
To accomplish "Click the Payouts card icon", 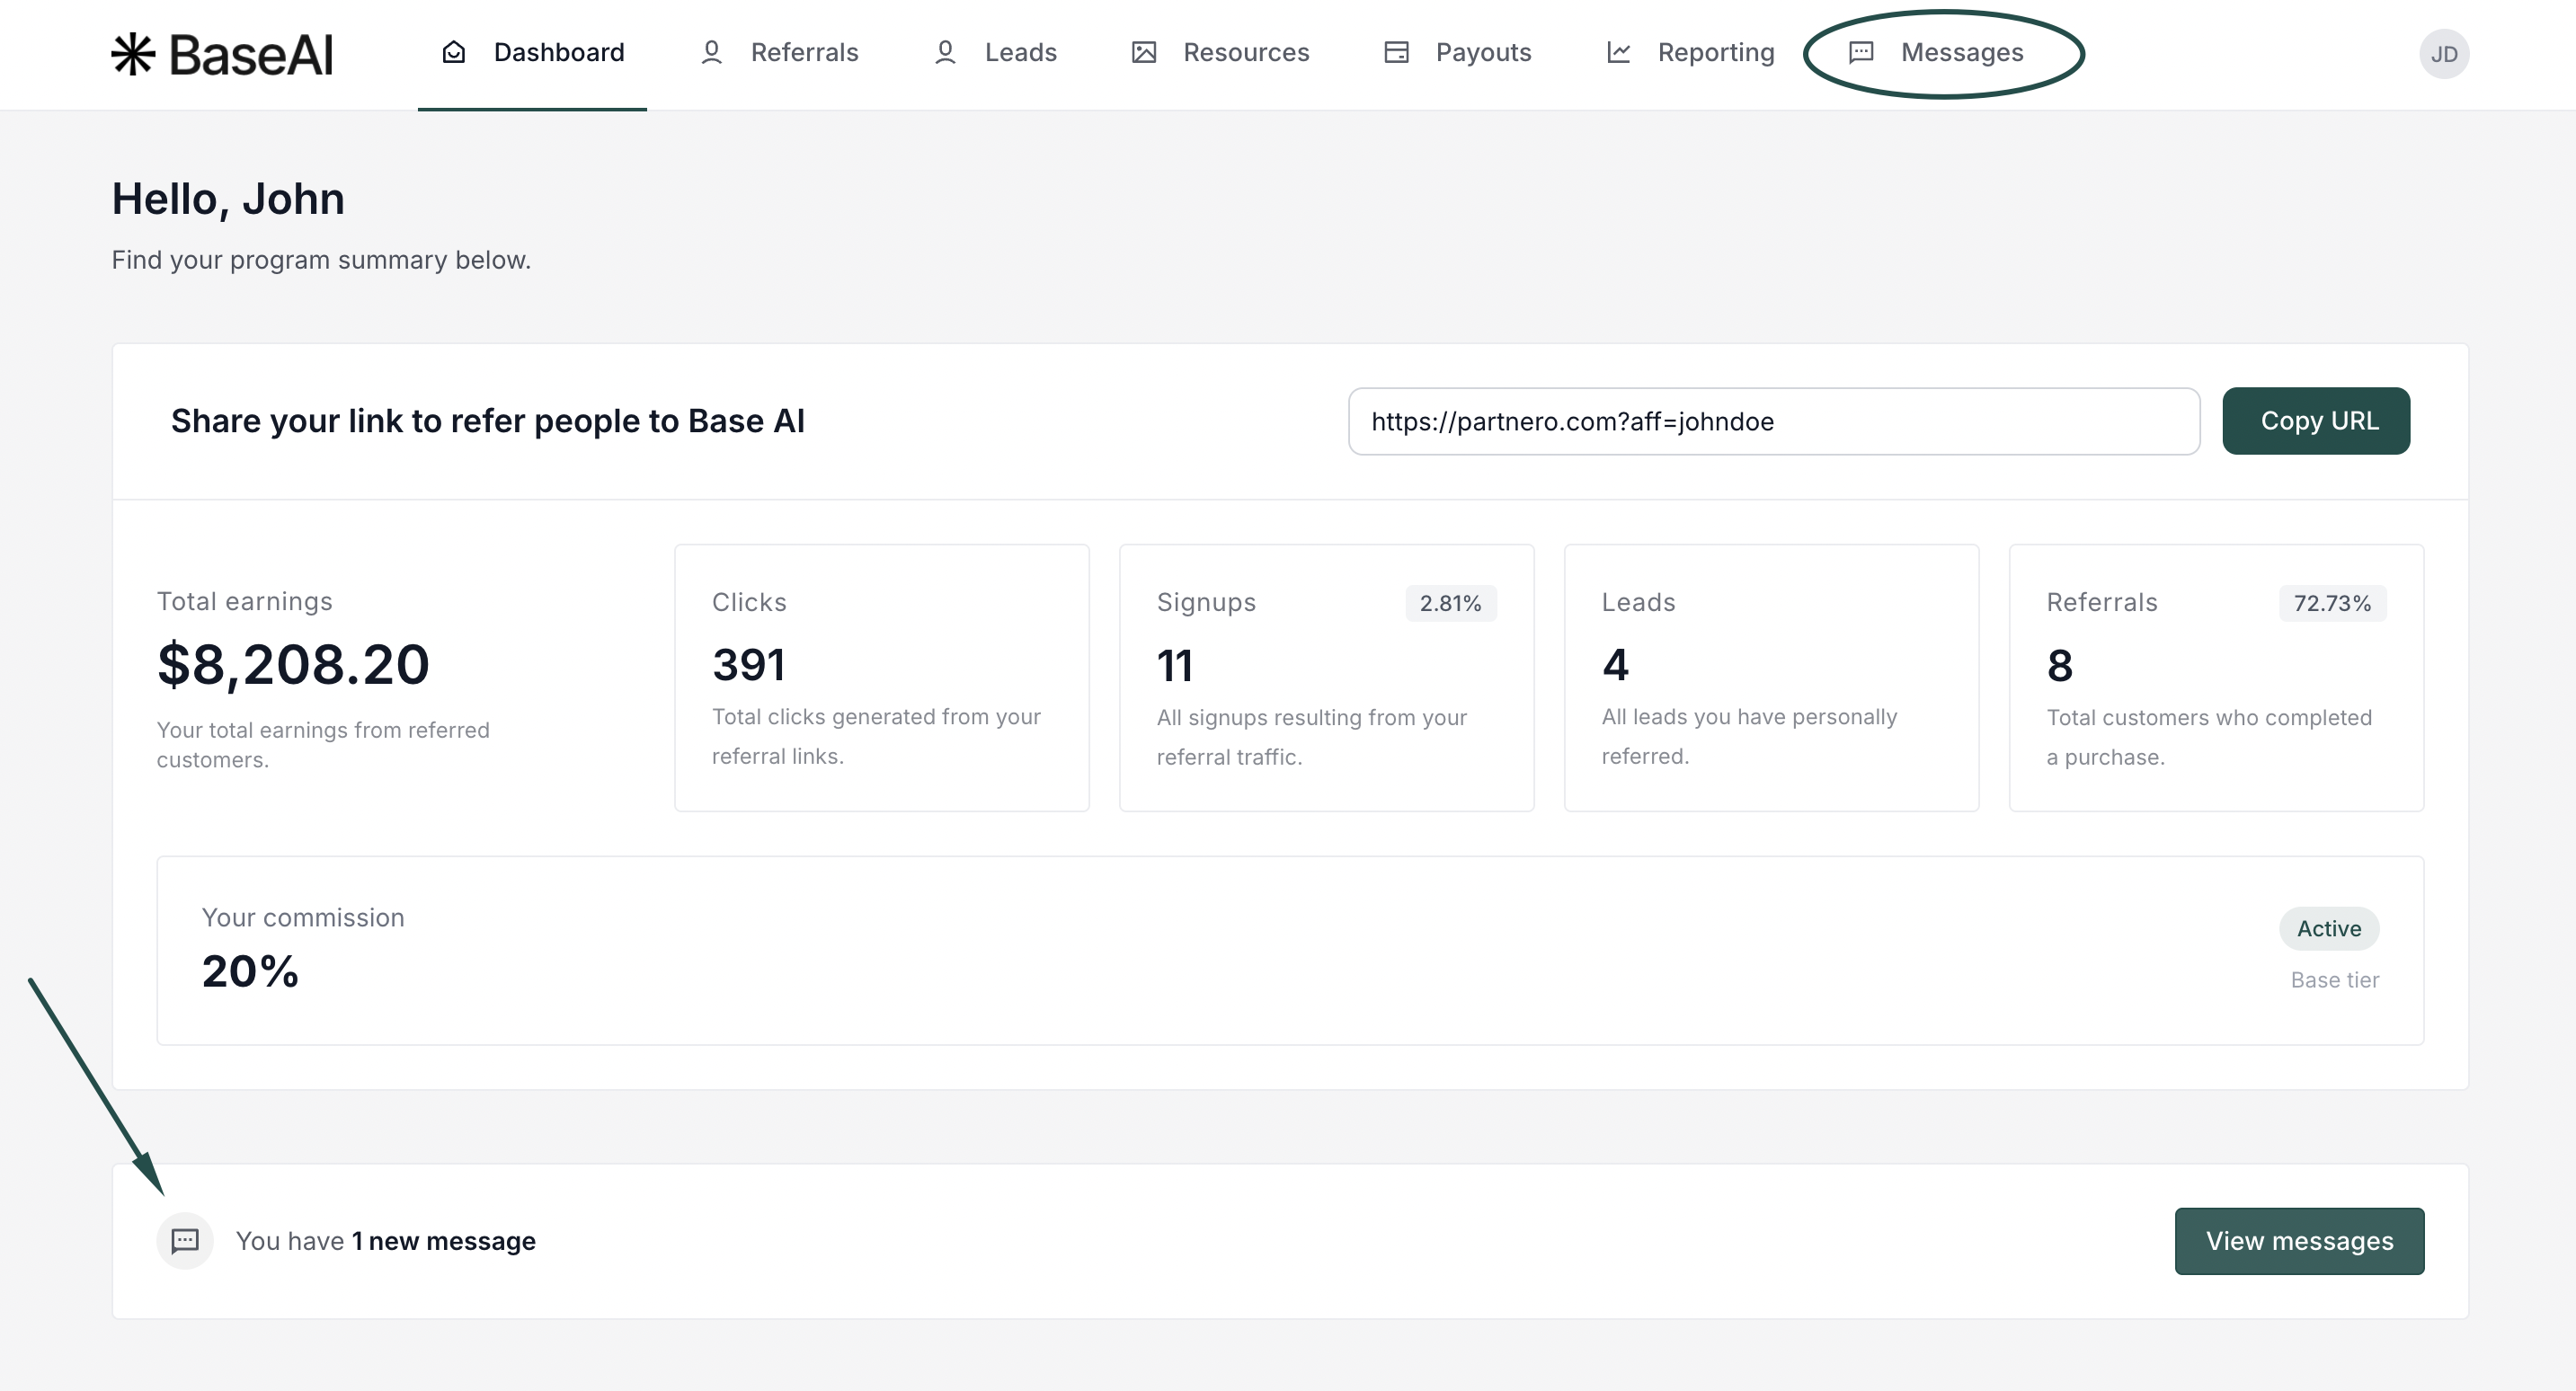I will [1396, 52].
